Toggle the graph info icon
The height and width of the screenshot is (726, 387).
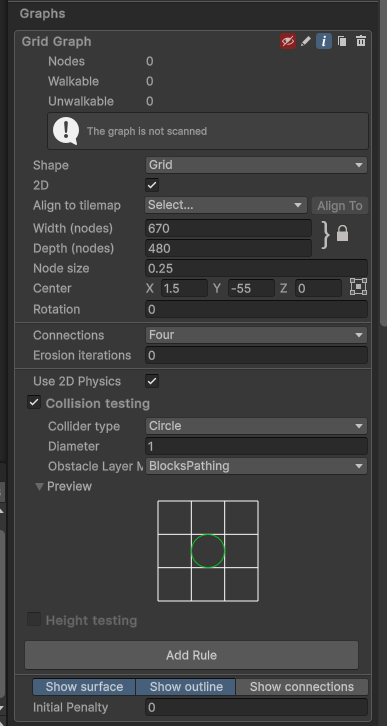point(324,41)
